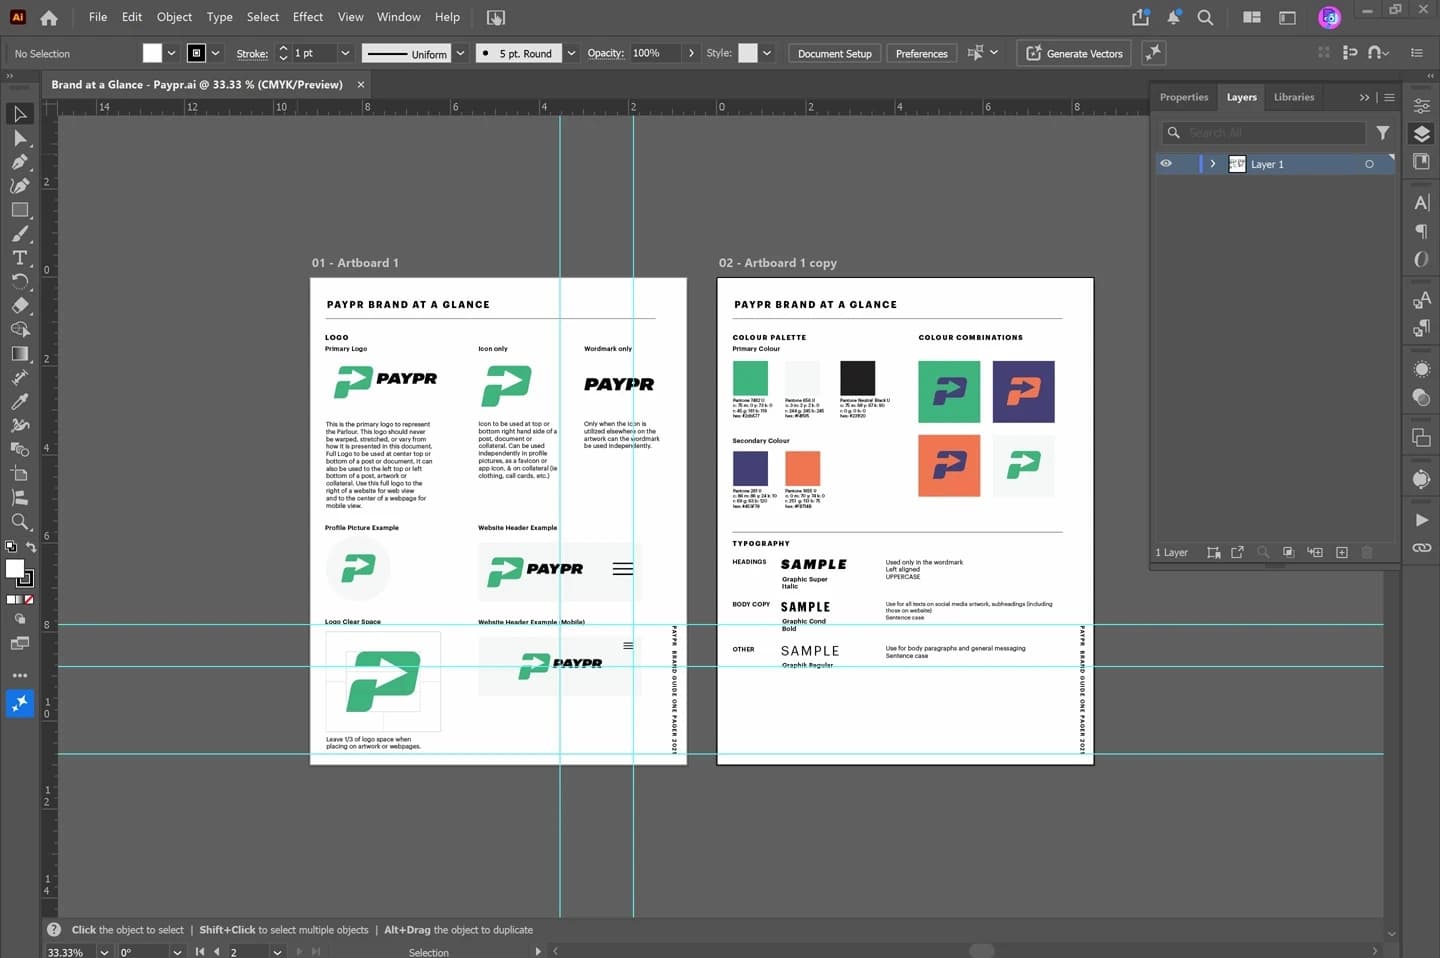Switch to the Libraries tab
The height and width of the screenshot is (958, 1440).
tap(1294, 97)
